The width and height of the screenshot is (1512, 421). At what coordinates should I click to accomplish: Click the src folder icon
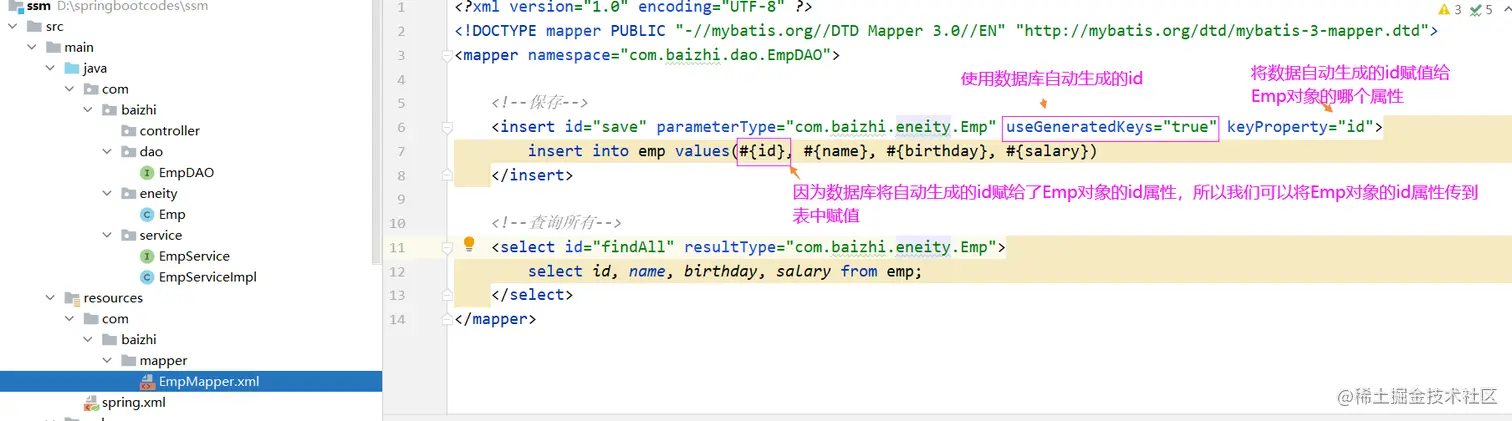pos(32,26)
